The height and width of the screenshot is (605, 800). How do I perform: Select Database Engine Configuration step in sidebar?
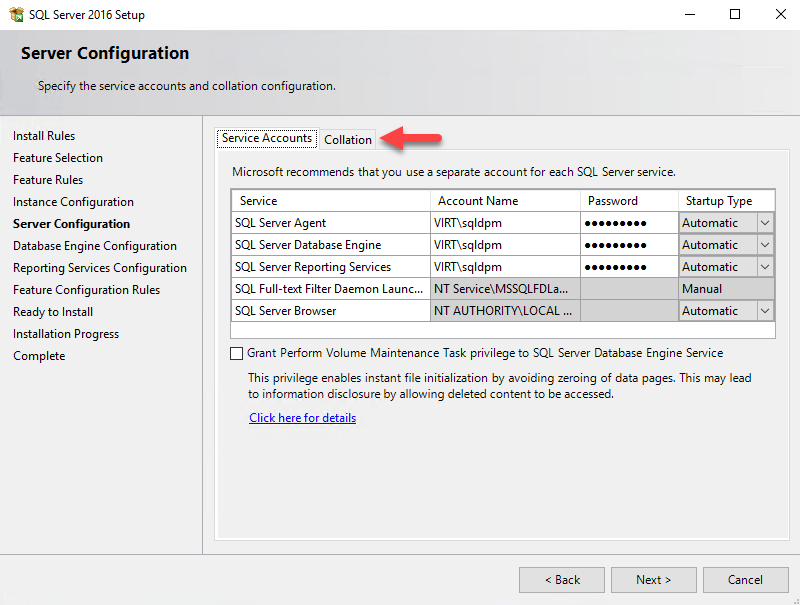(x=95, y=246)
